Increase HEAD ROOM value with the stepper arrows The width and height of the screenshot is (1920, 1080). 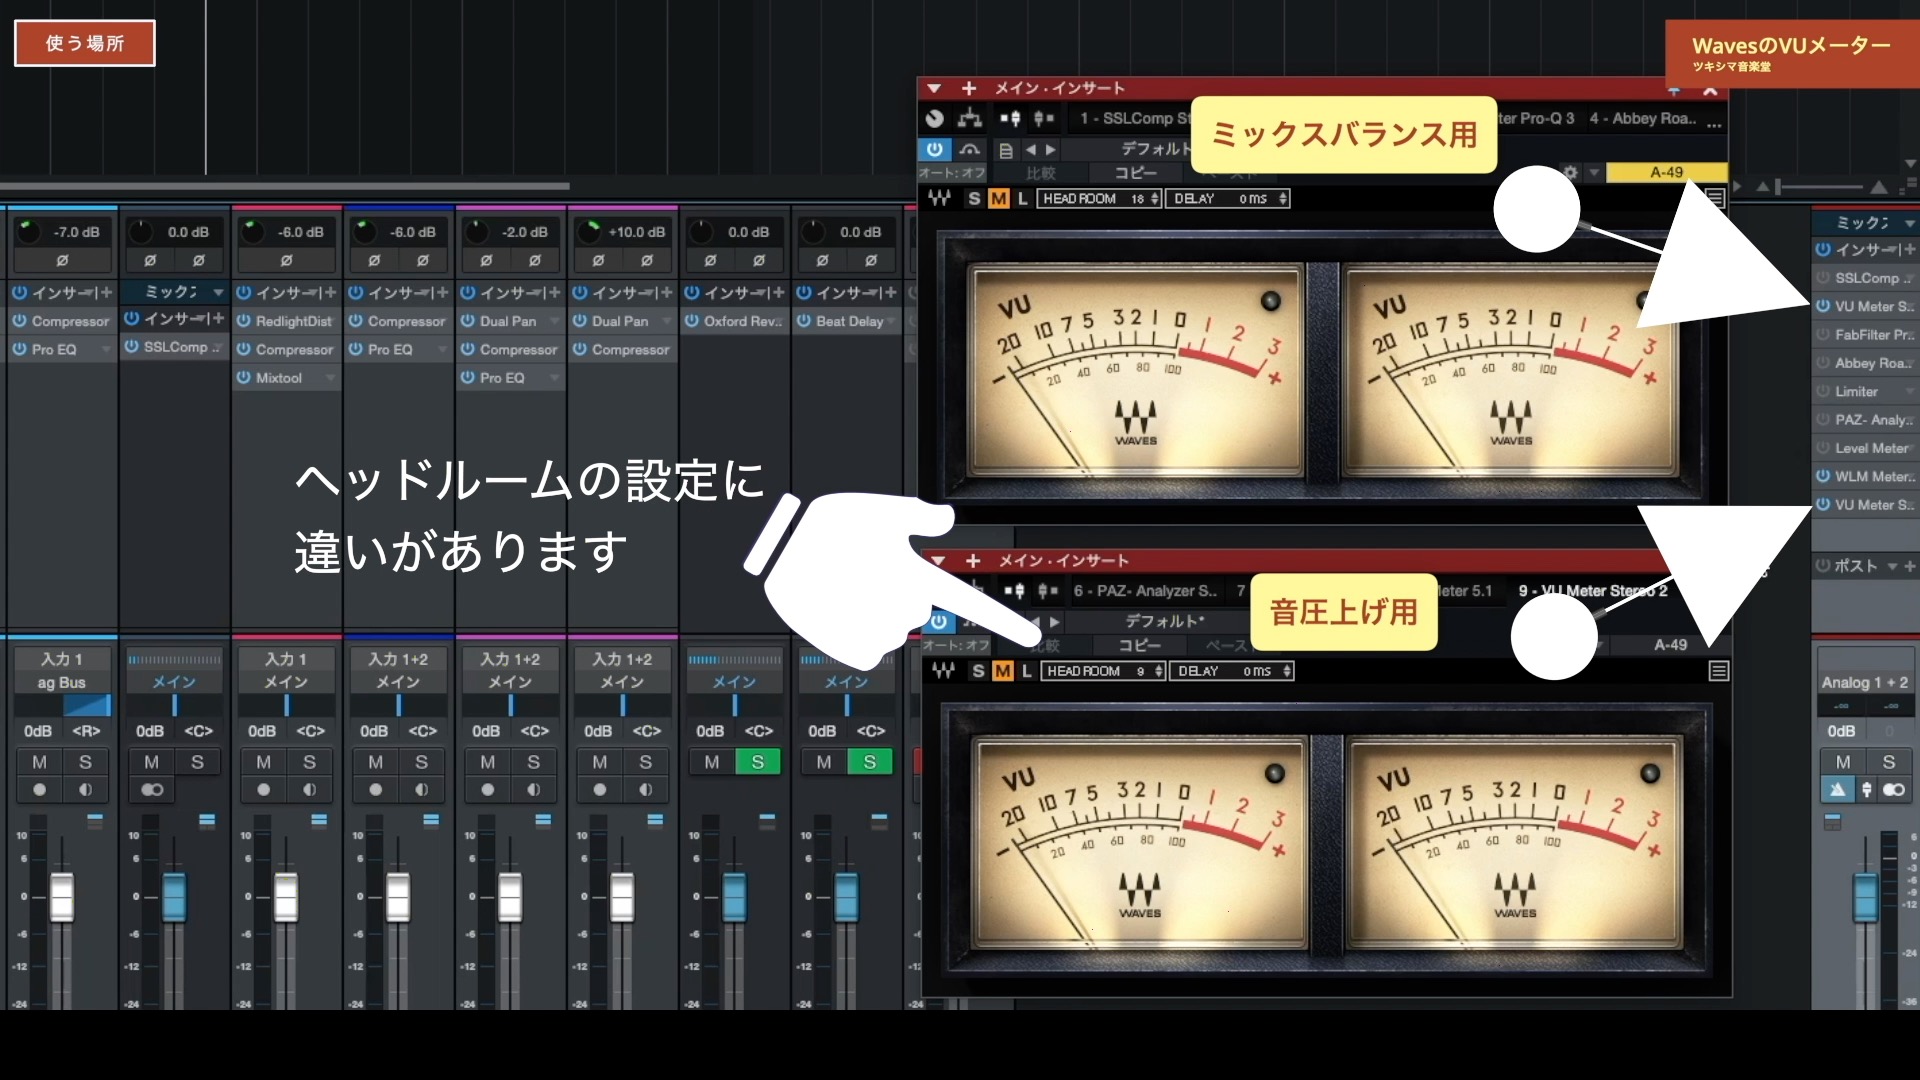(1154, 198)
